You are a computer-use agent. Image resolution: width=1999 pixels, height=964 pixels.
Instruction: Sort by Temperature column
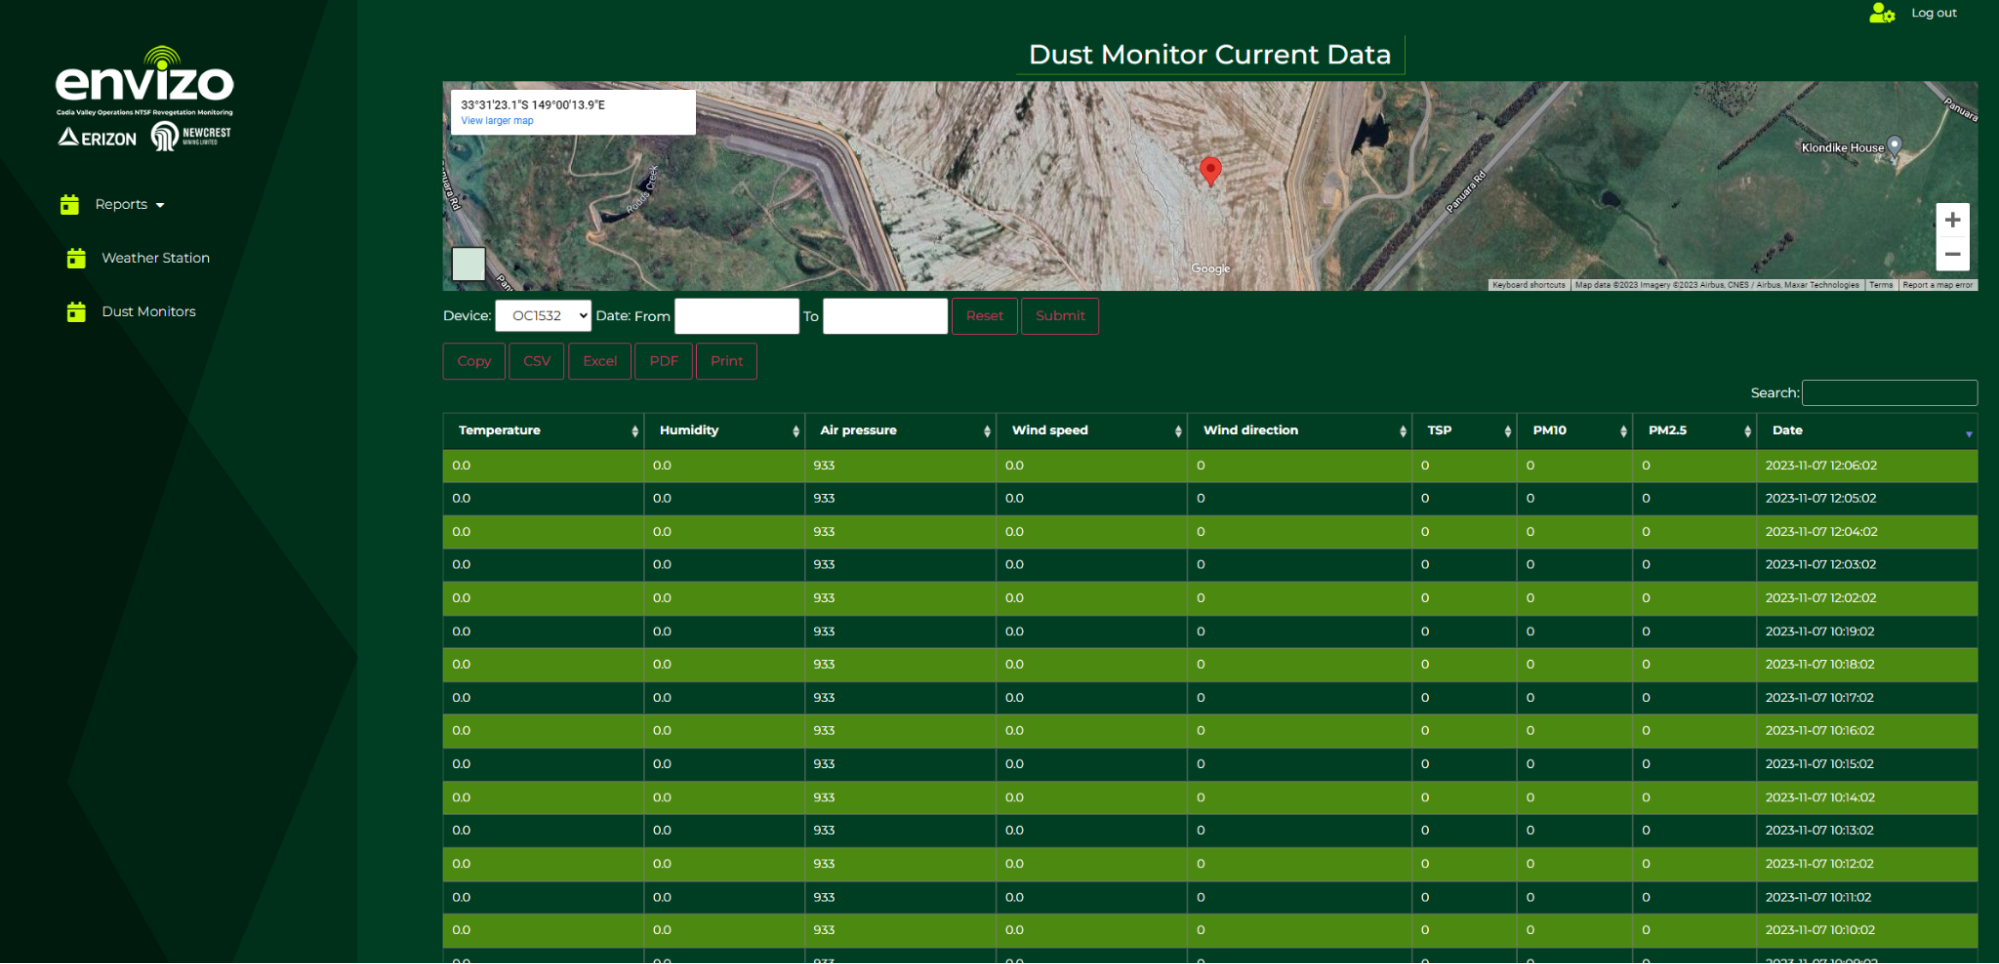544,431
